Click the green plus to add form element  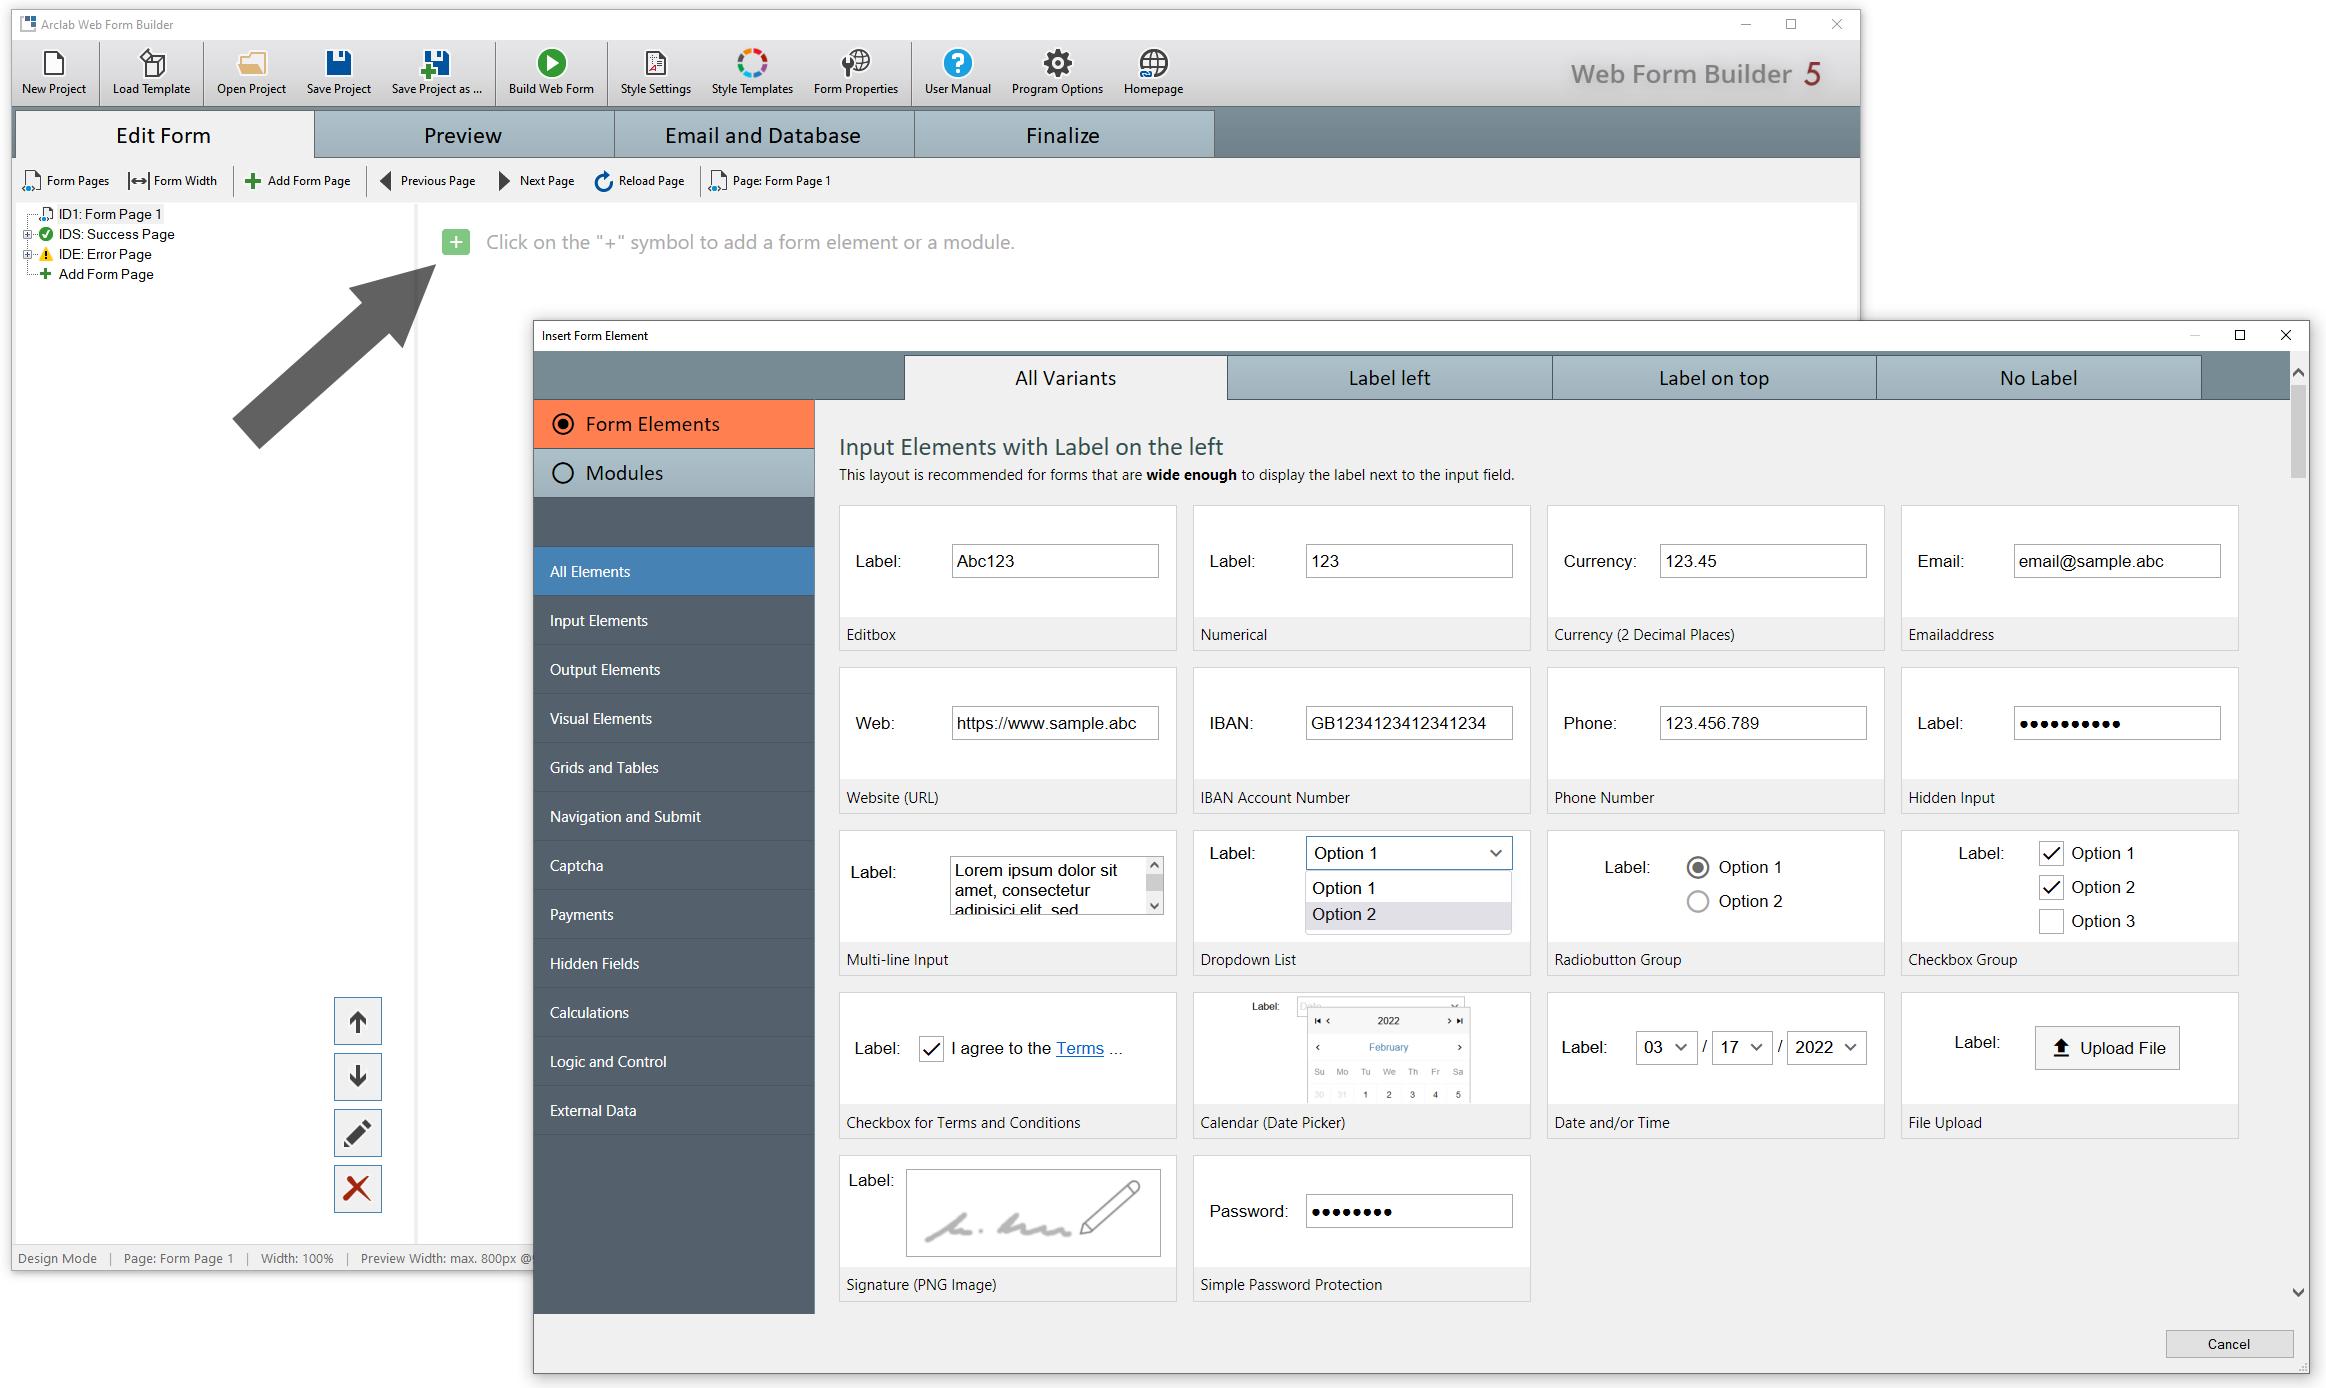pyautogui.click(x=456, y=242)
